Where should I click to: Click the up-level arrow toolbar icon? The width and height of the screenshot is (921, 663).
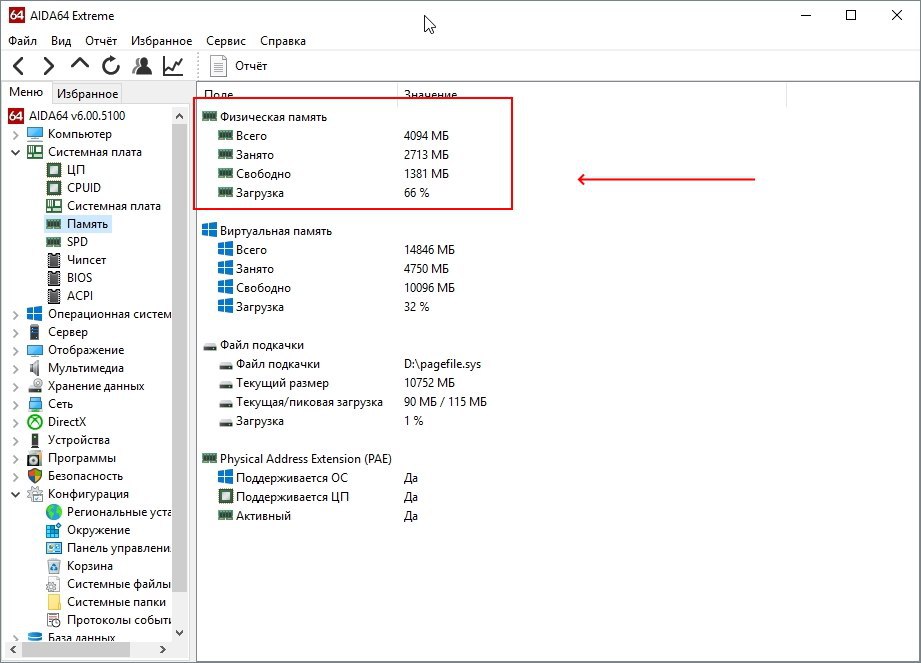tap(80, 64)
